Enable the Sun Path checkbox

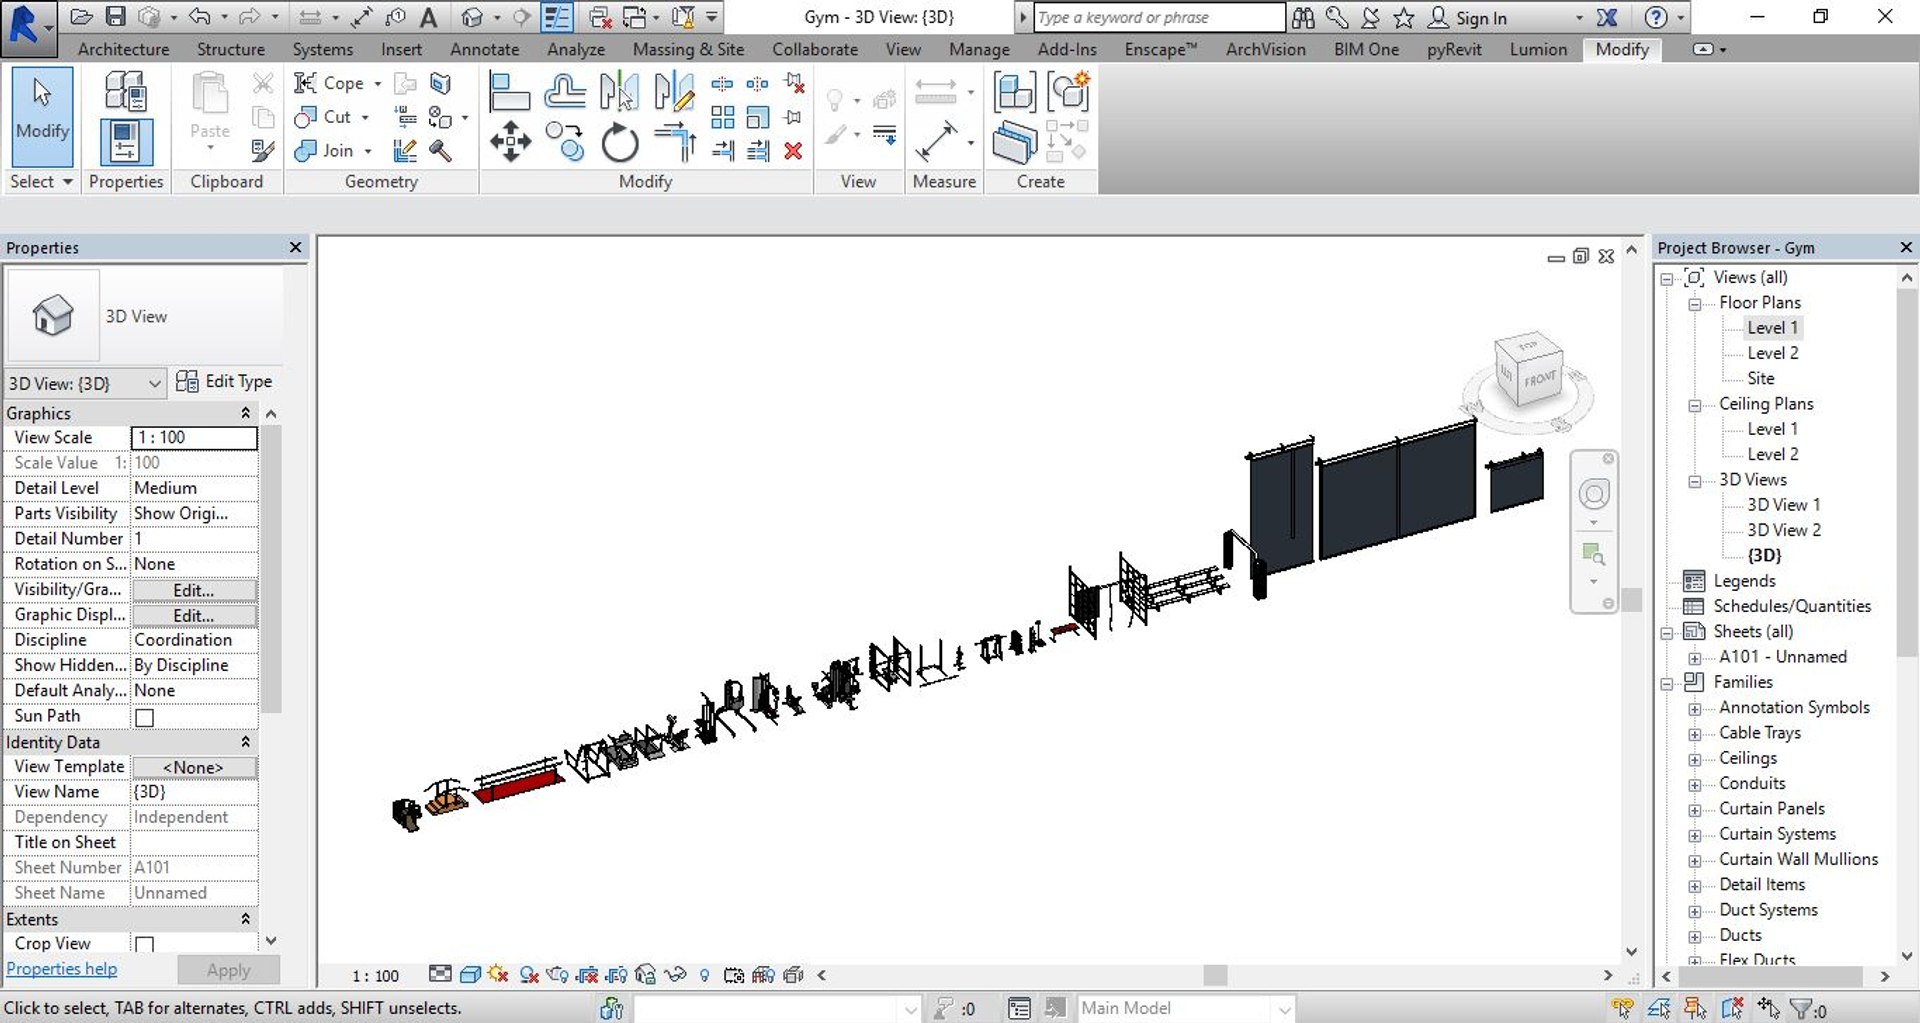coord(145,717)
